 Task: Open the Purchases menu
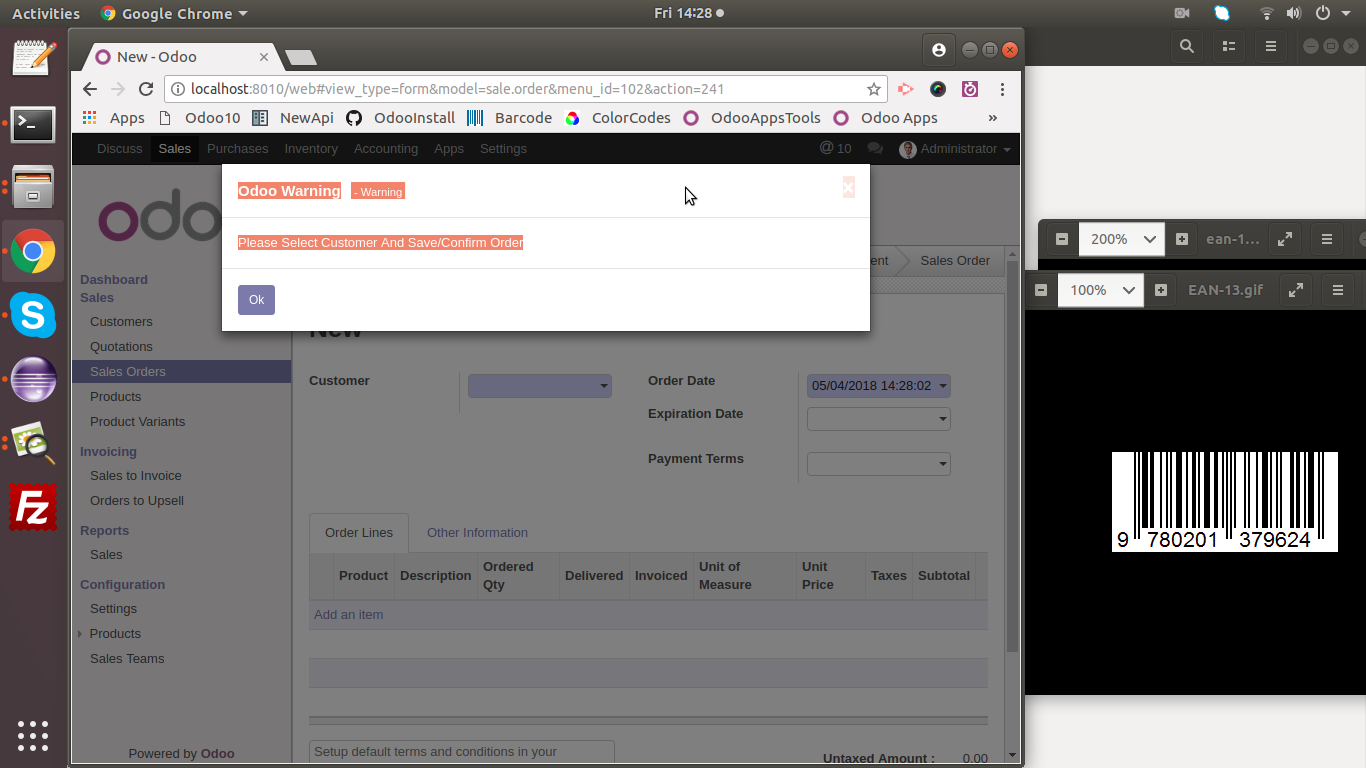[238, 148]
